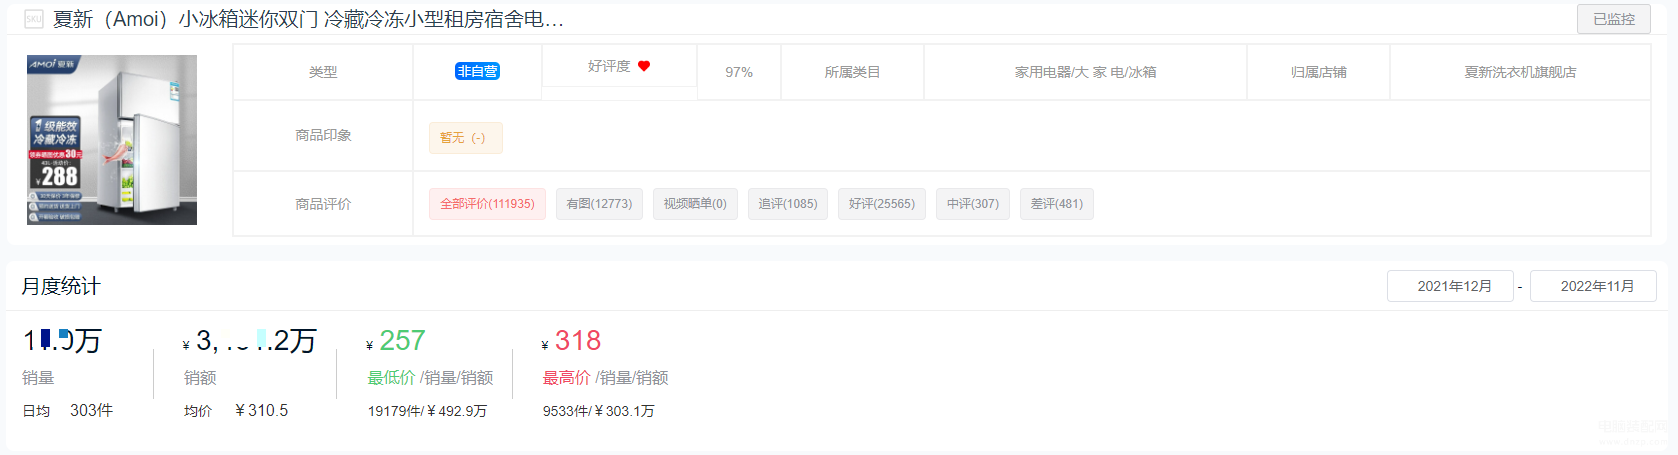
Task: Click the 已监控 button
Action: click(1613, 19)
